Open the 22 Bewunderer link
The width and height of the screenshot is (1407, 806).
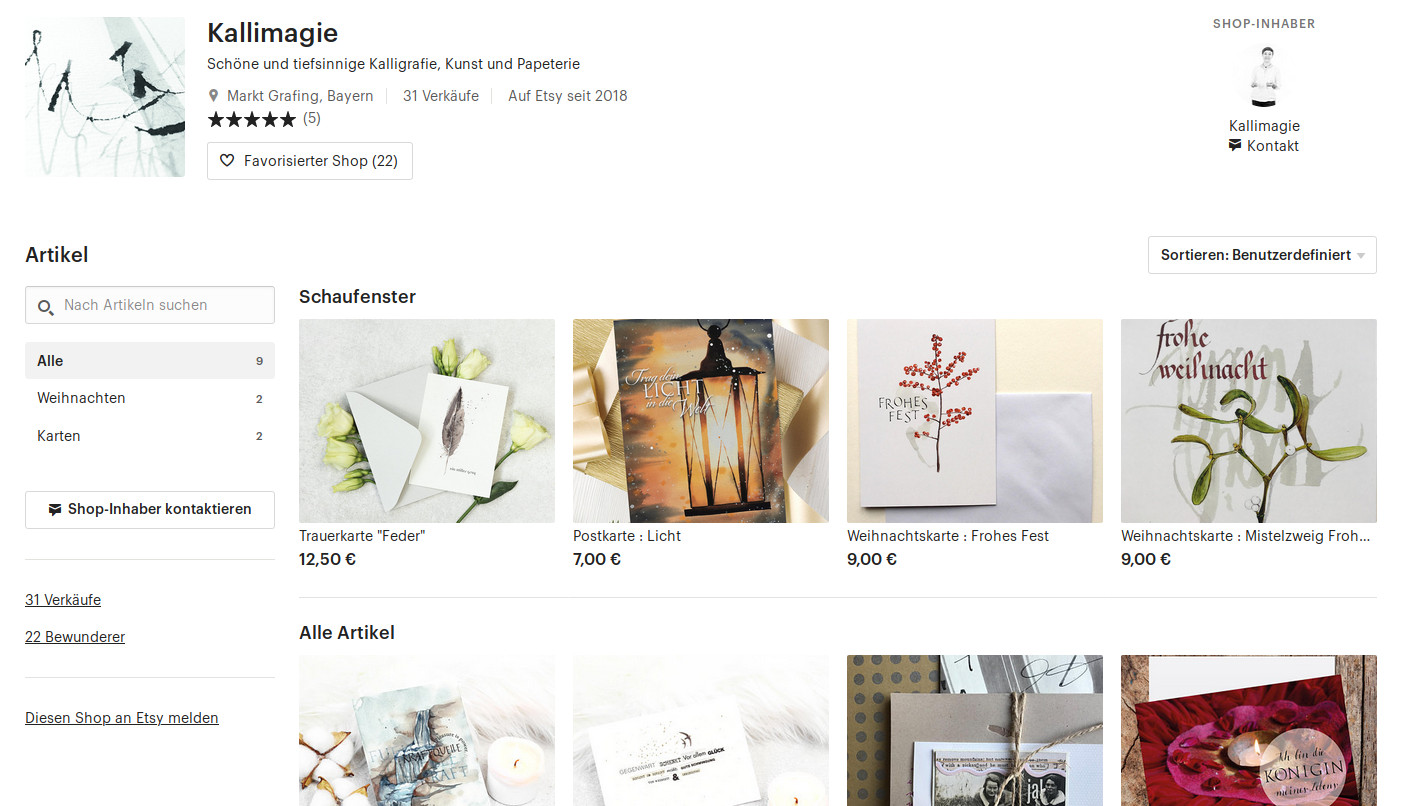click(75, 637)
